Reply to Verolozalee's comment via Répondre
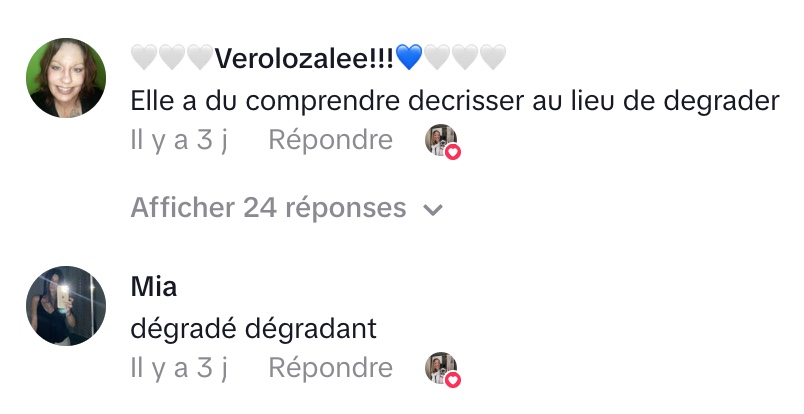This screenshot has width=804, height=414. click(330, 141)
